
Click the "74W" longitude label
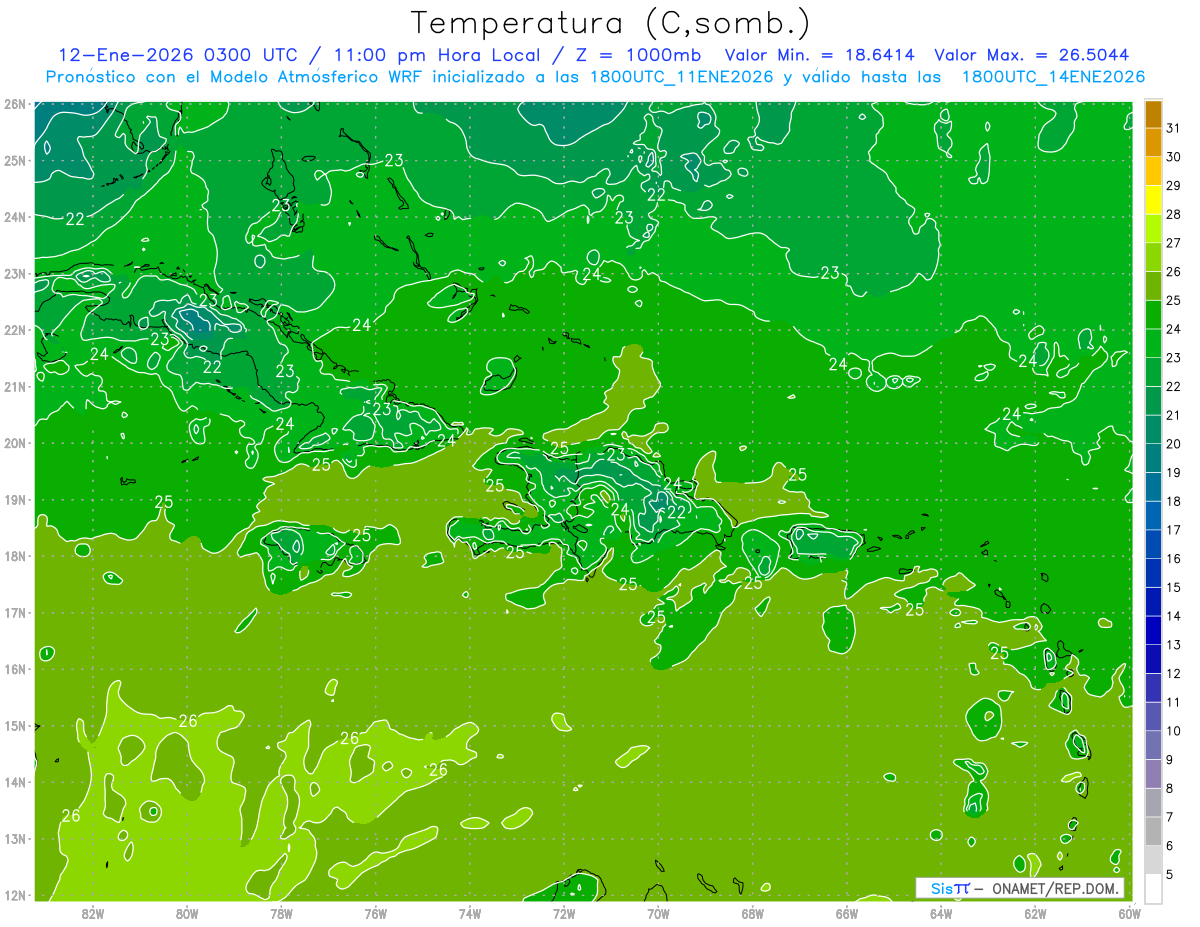pyautogui.click(x=470, y=913)
